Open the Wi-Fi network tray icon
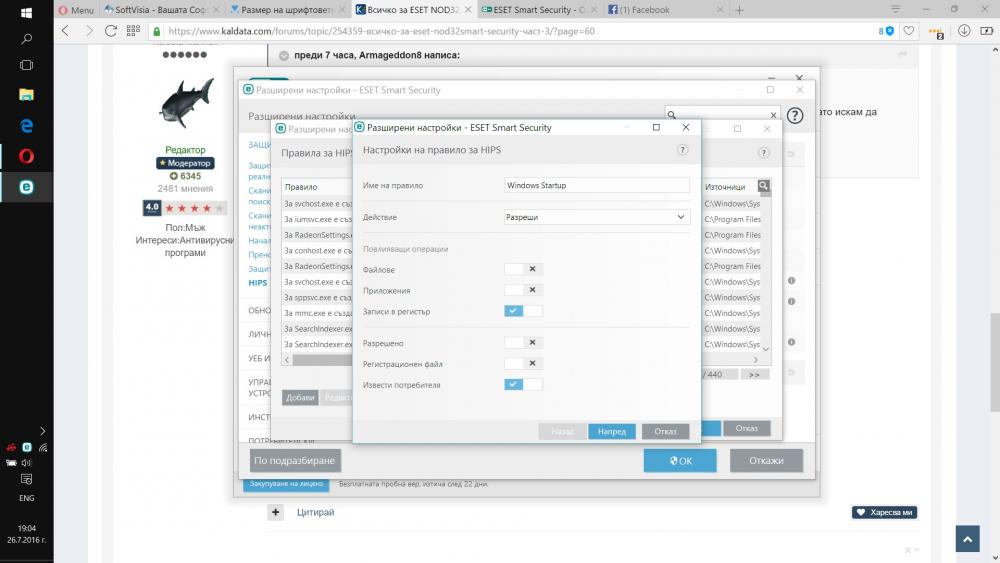The image size is (1000, 563). (43, 448)
